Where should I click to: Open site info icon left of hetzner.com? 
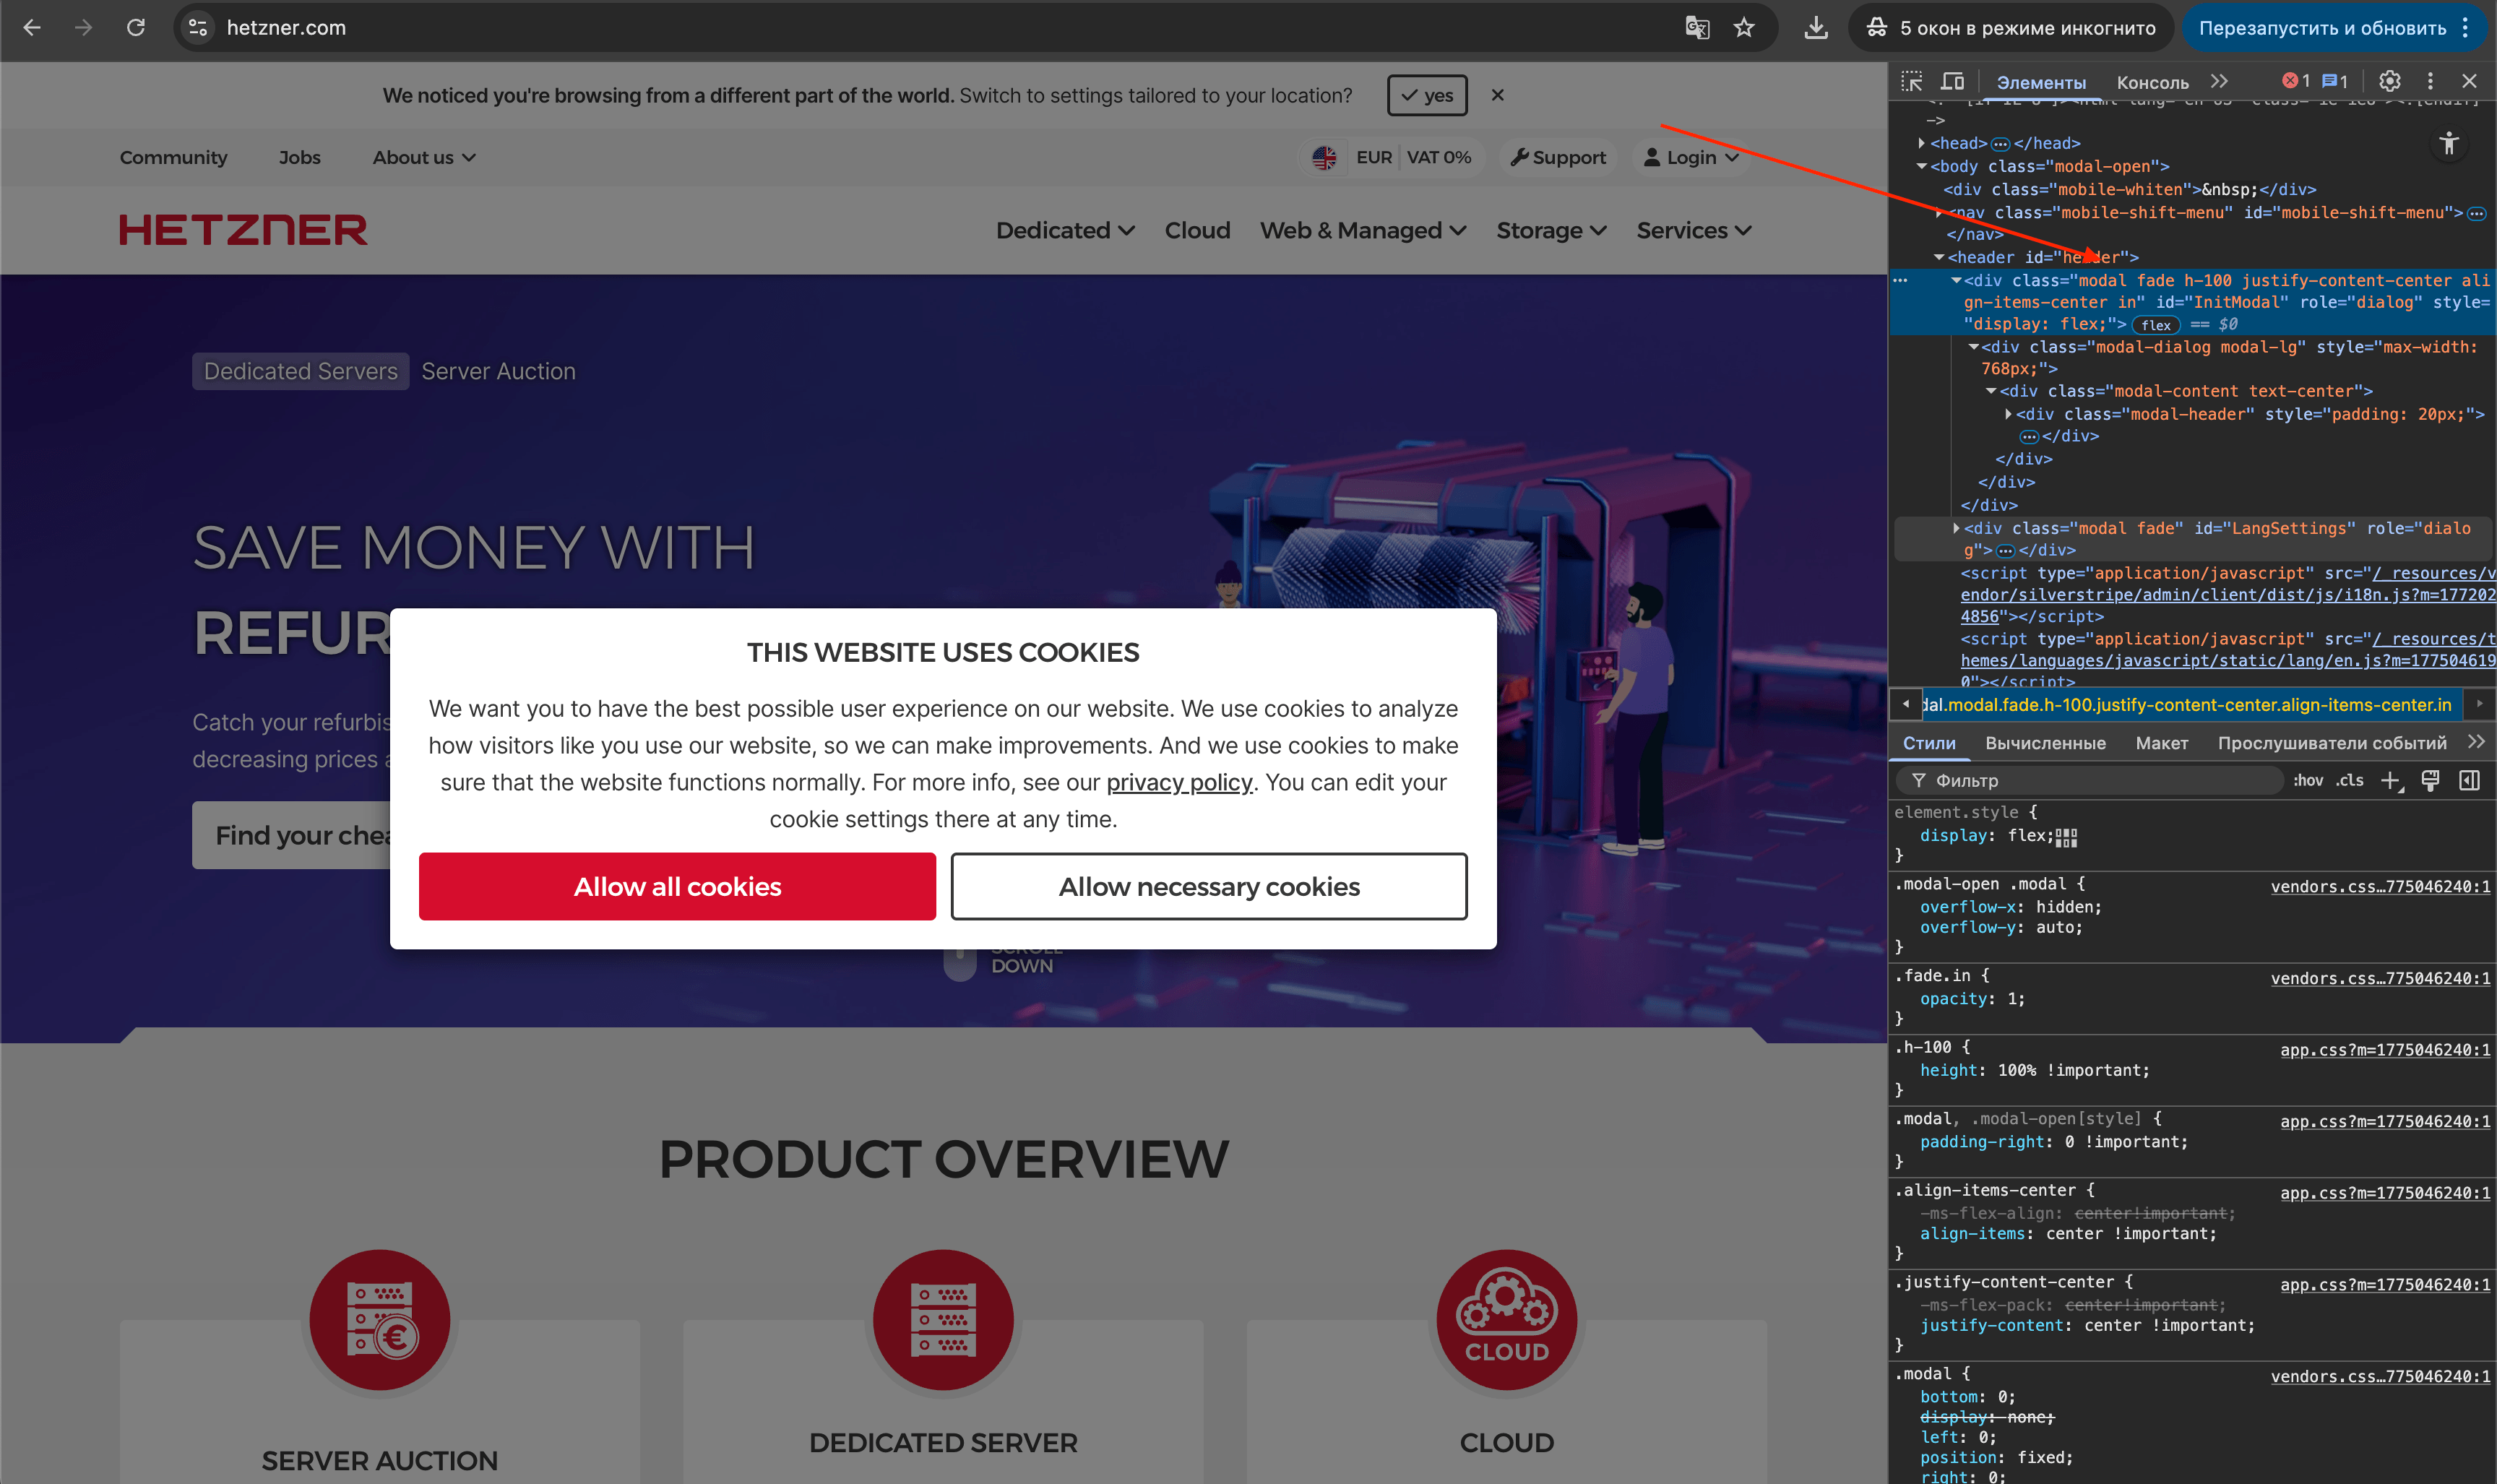(x=199, y=28)
